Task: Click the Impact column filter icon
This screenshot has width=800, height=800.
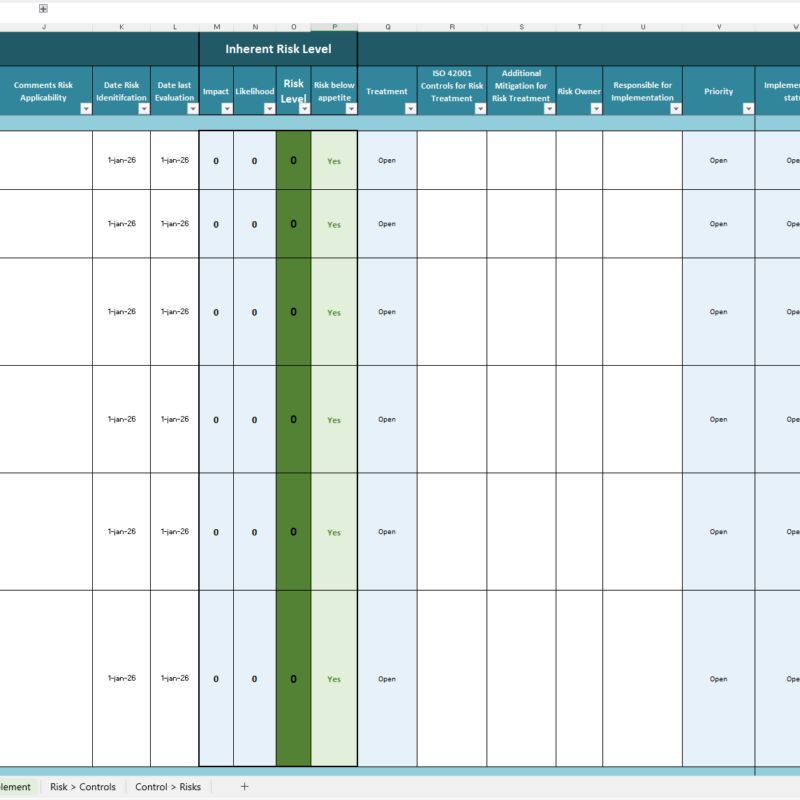Action: click(x=227, y=110)
